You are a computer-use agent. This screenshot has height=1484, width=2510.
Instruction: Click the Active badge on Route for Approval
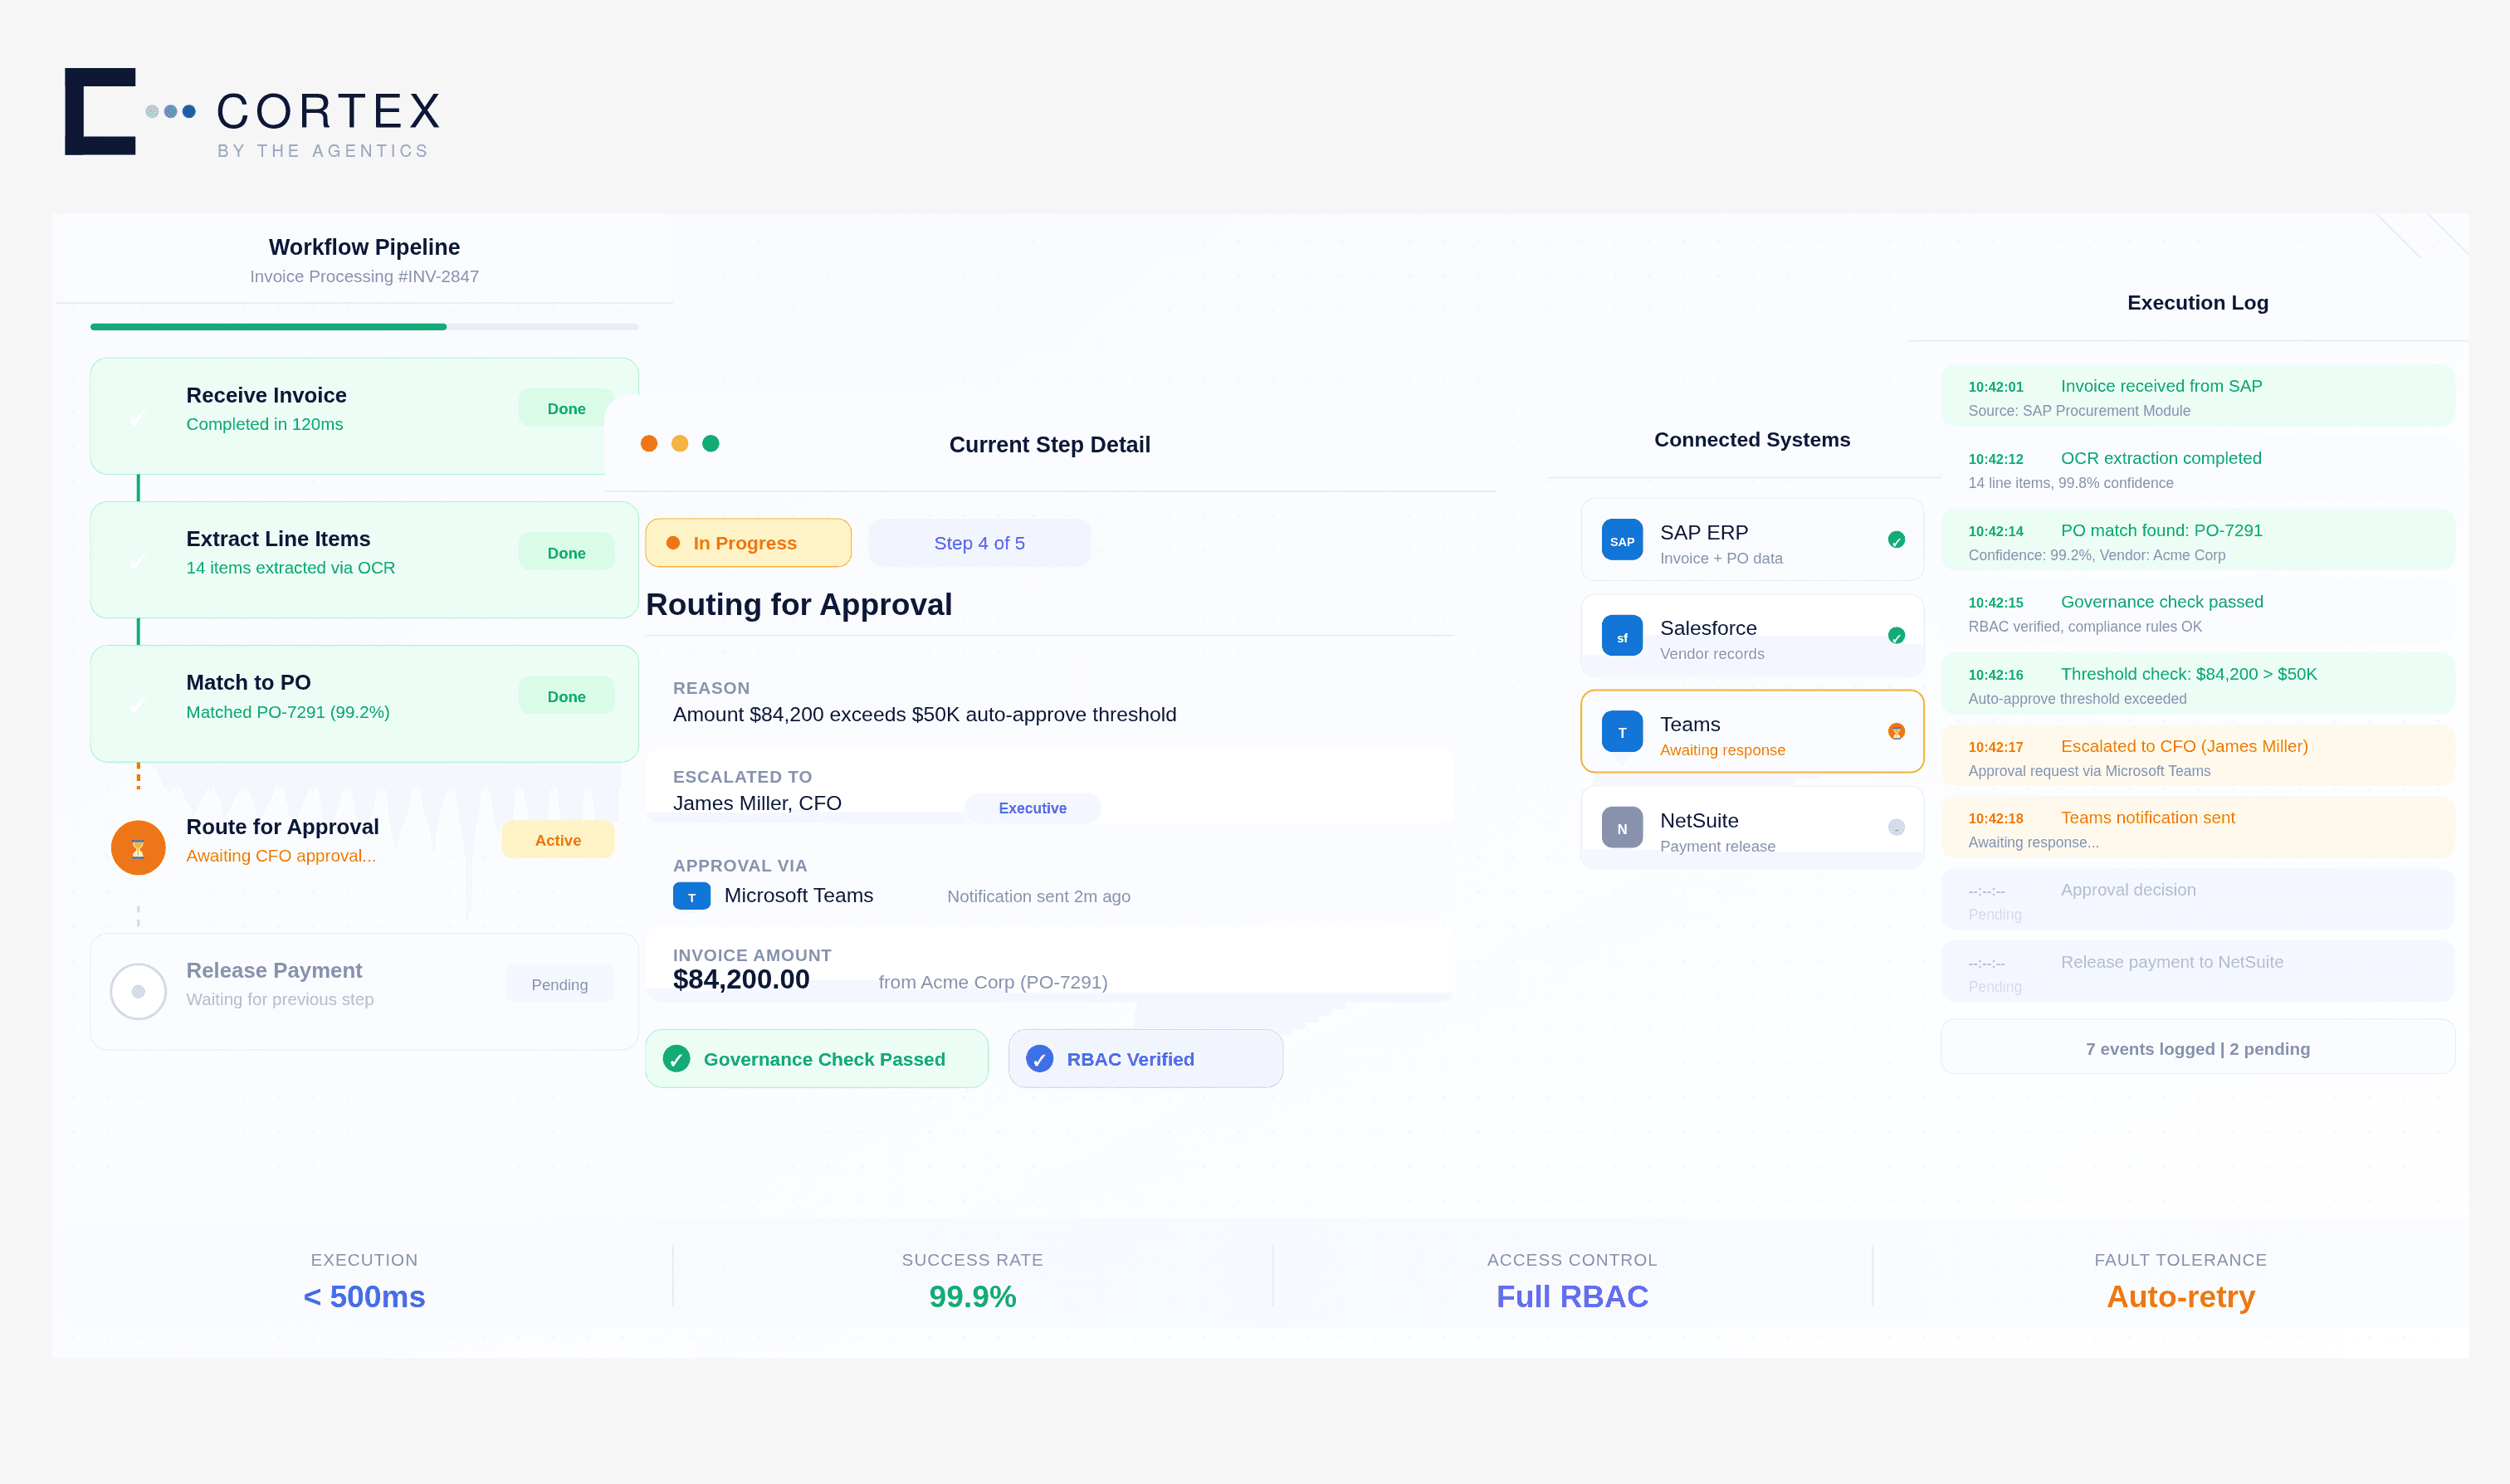(557, 840)
